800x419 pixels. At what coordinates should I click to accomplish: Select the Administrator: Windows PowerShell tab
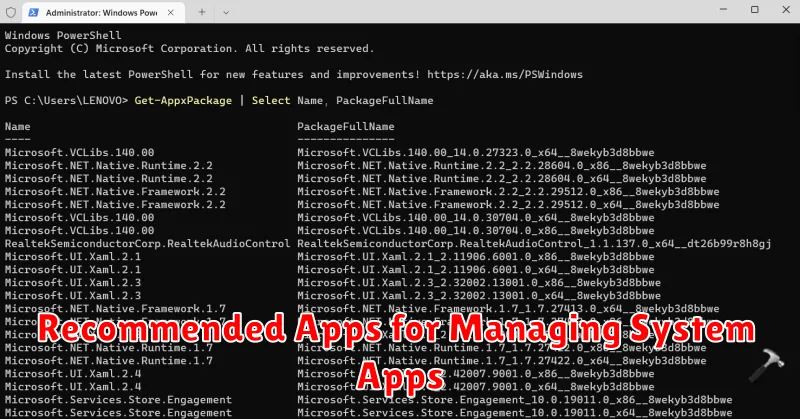[104, 12]
